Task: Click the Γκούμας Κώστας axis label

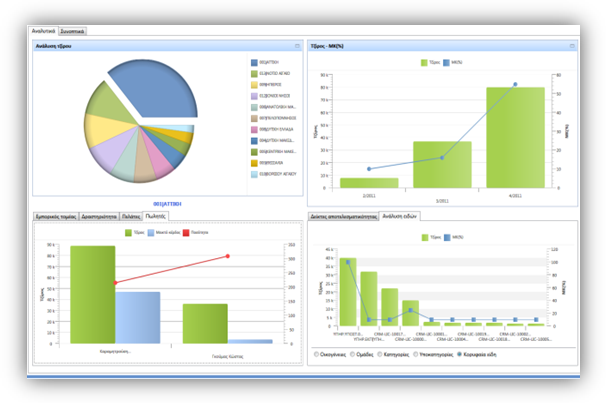Action: [228, 357]
